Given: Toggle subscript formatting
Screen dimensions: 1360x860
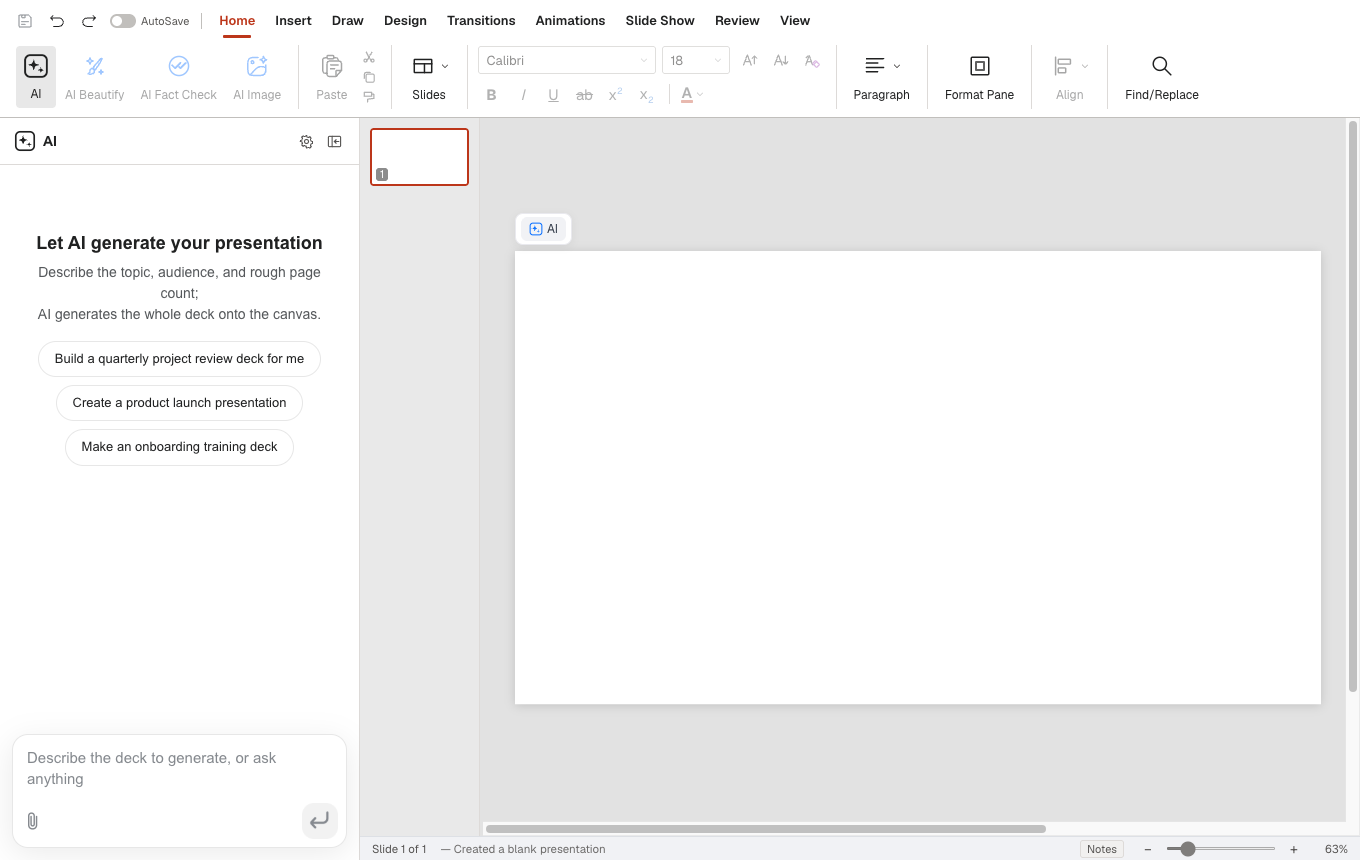Looking at the screenshot, I should [x=647, y=95].
